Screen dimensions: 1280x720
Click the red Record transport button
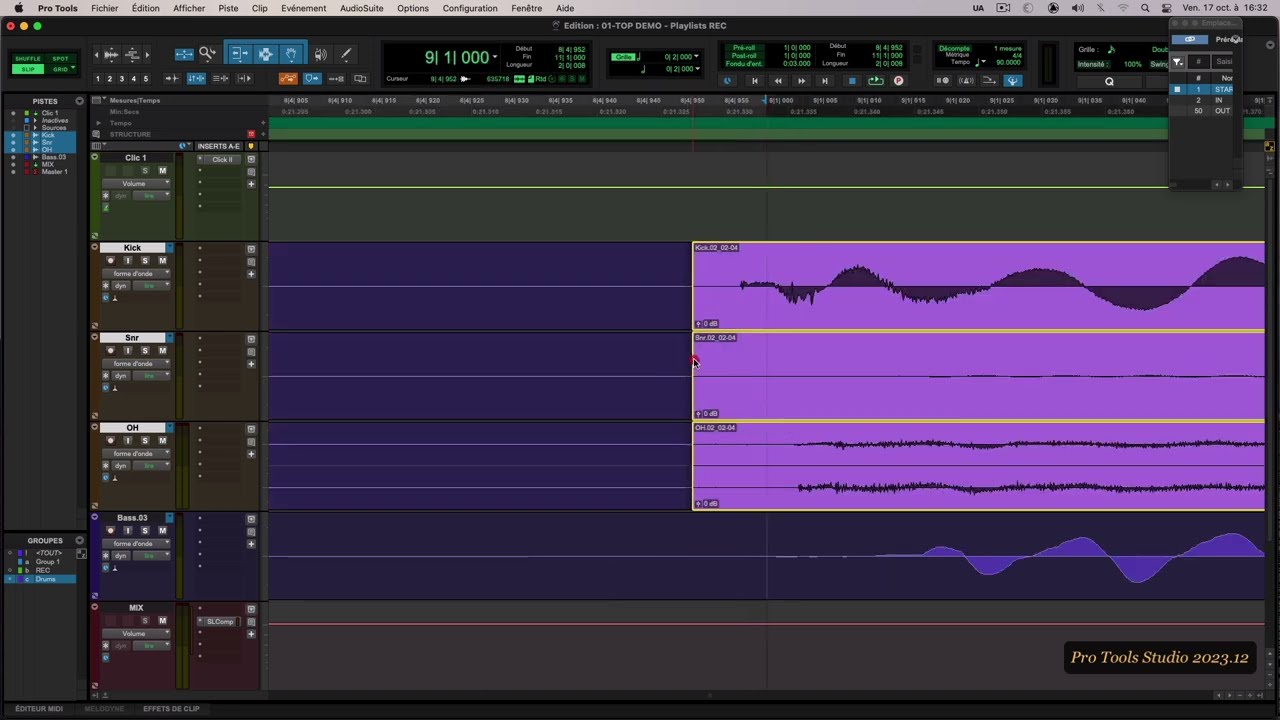898,81
